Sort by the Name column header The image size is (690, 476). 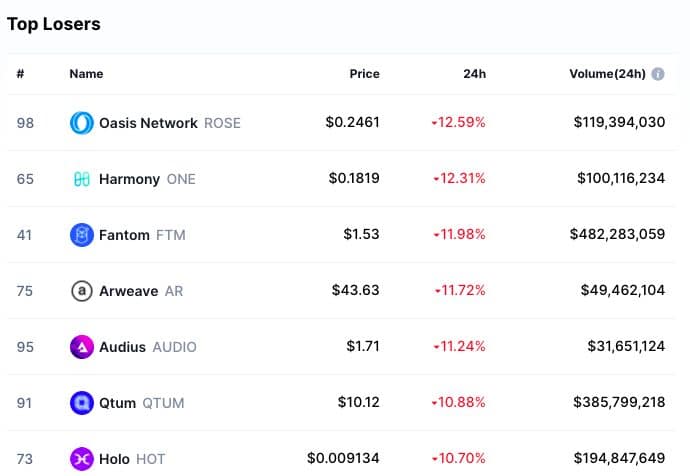pos(86,74)
